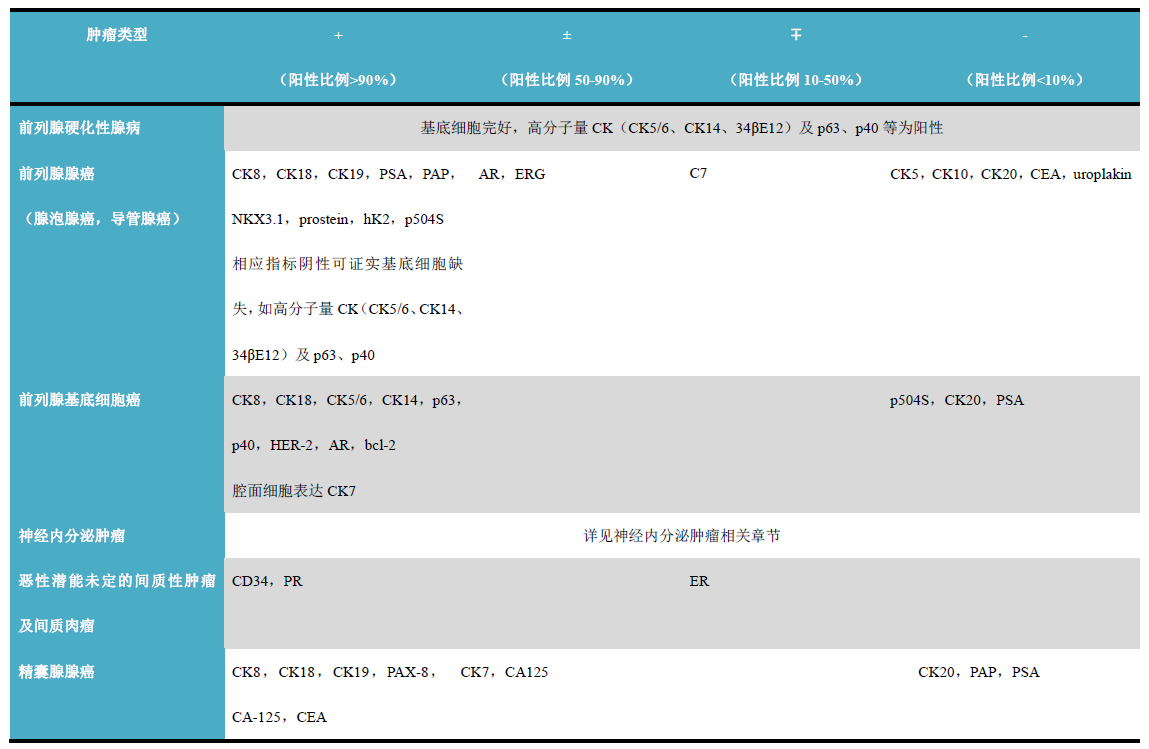
Task: Select the 基底细胞完好 description line
Action: click(681, 128)
